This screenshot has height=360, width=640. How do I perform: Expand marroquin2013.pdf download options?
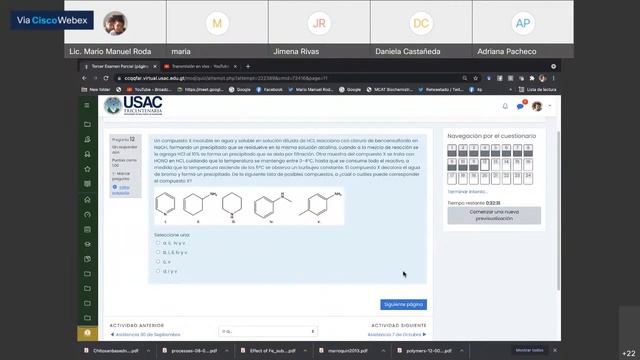click(383, 351)
